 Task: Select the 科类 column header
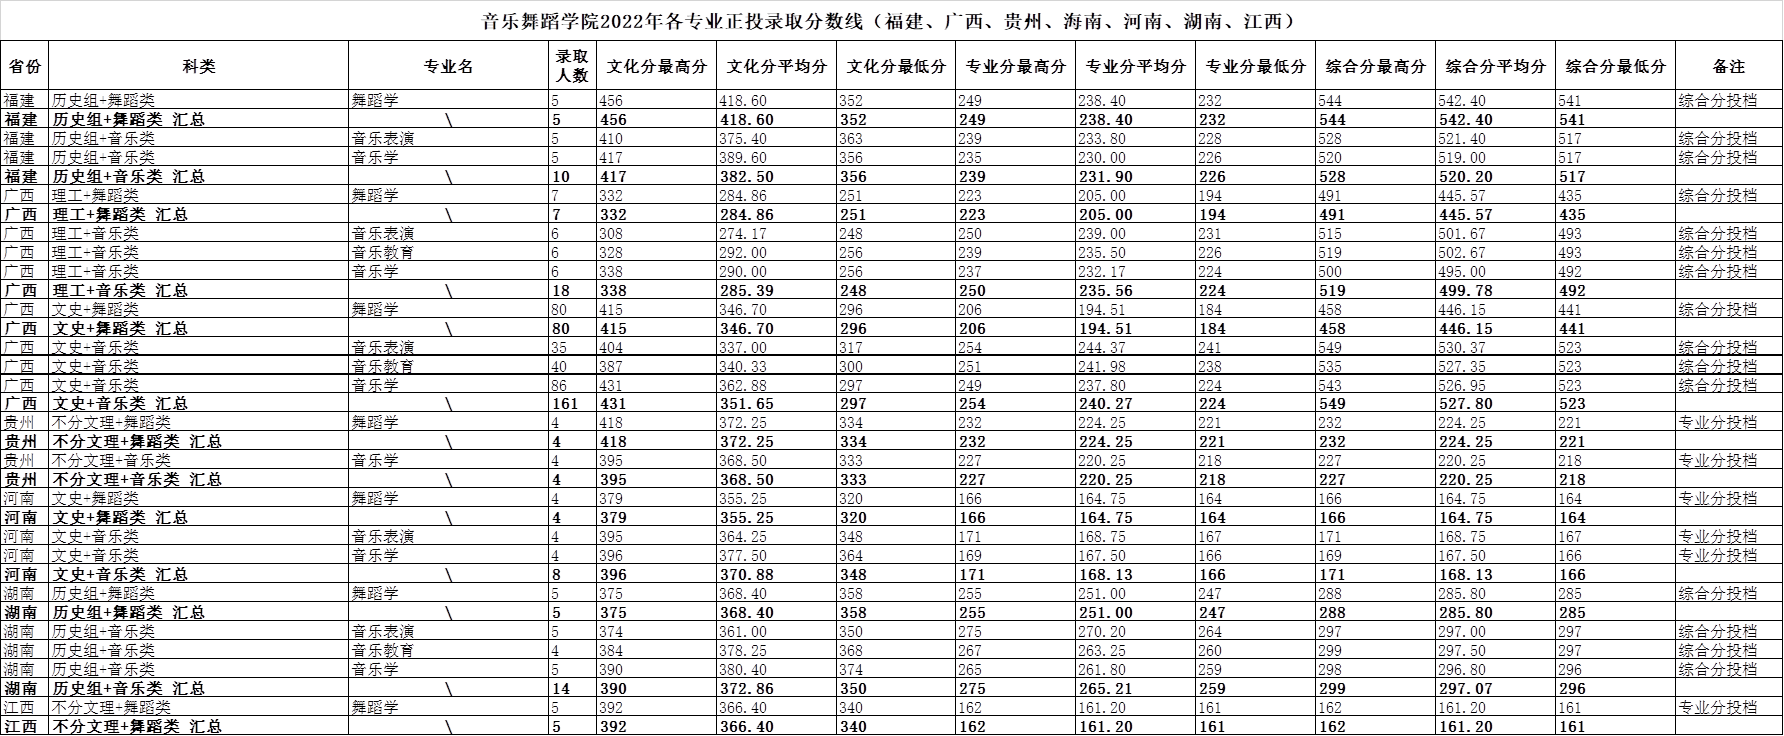pyautogui.click(x=198, y=66)
